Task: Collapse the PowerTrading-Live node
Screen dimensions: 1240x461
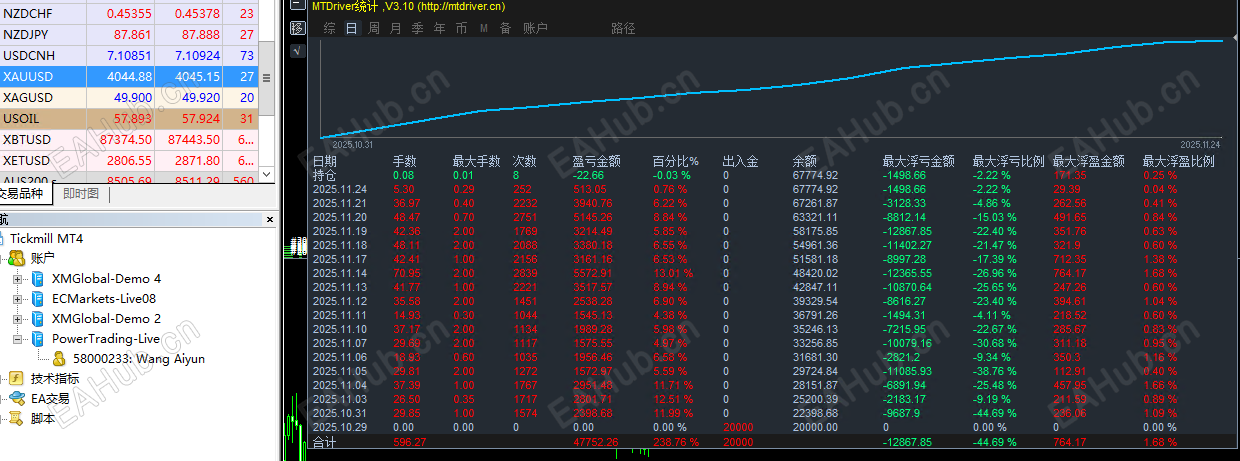Action: [17, 338]
